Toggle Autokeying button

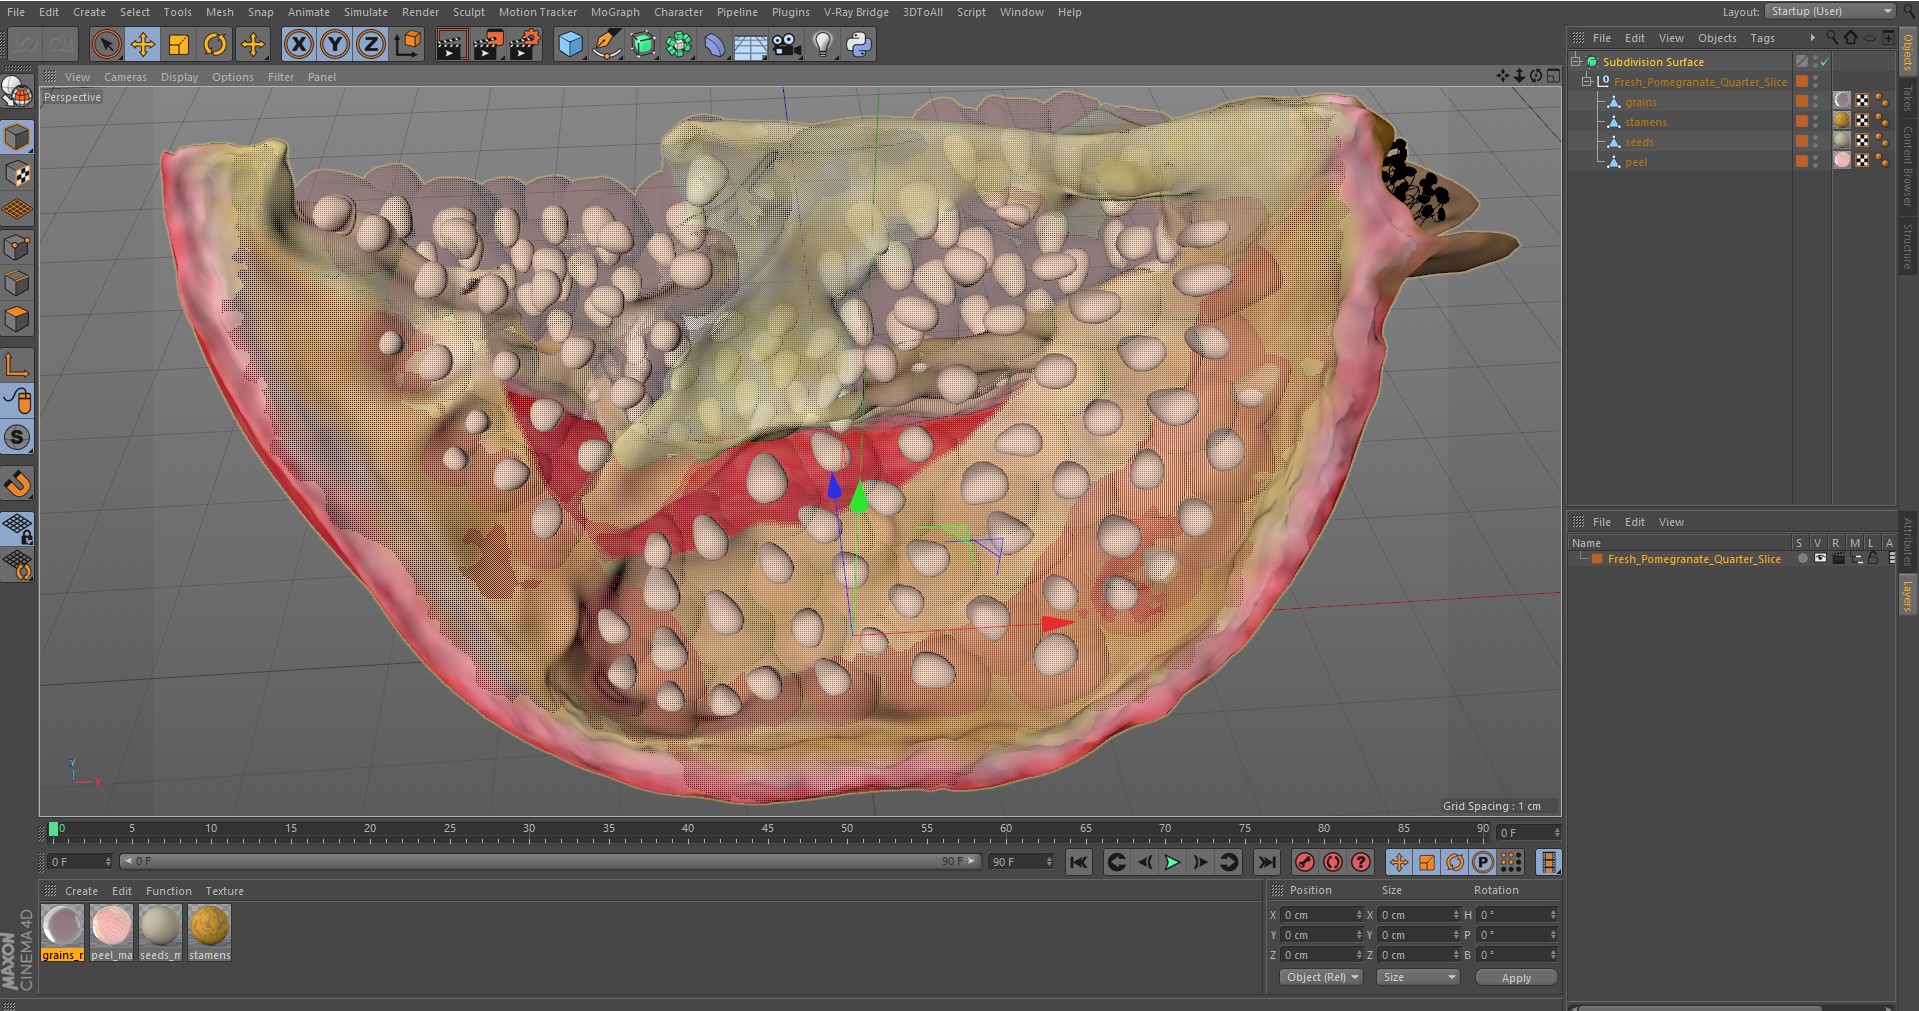1333,862
